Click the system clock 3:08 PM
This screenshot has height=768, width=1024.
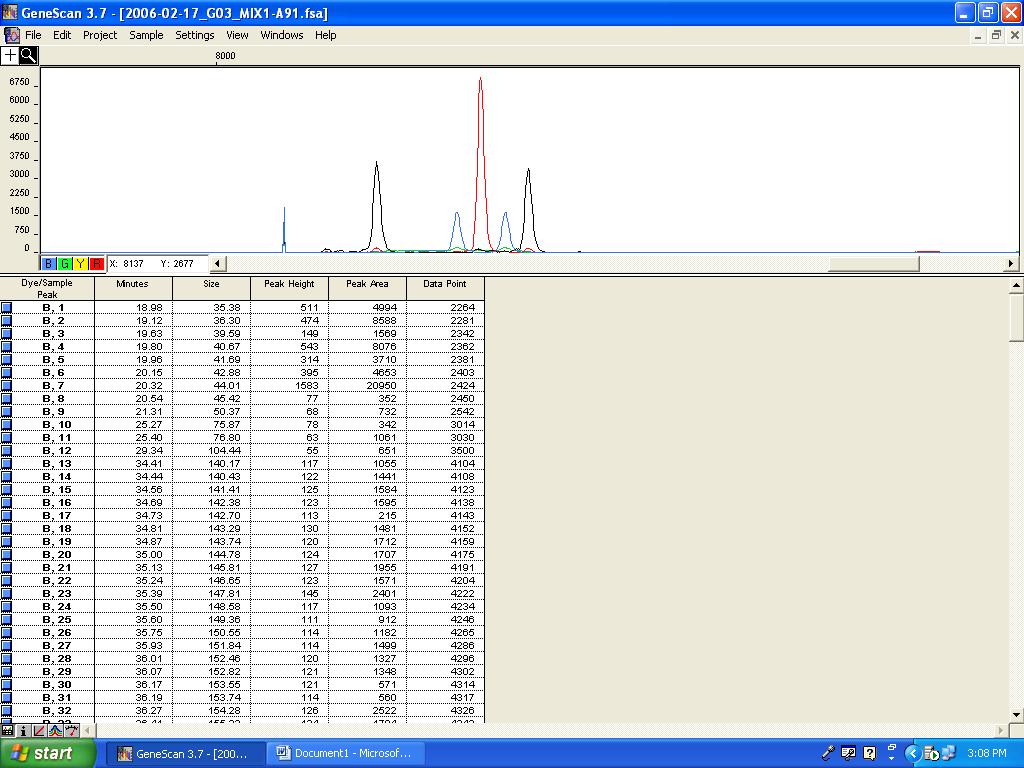[x=987, y=753]
